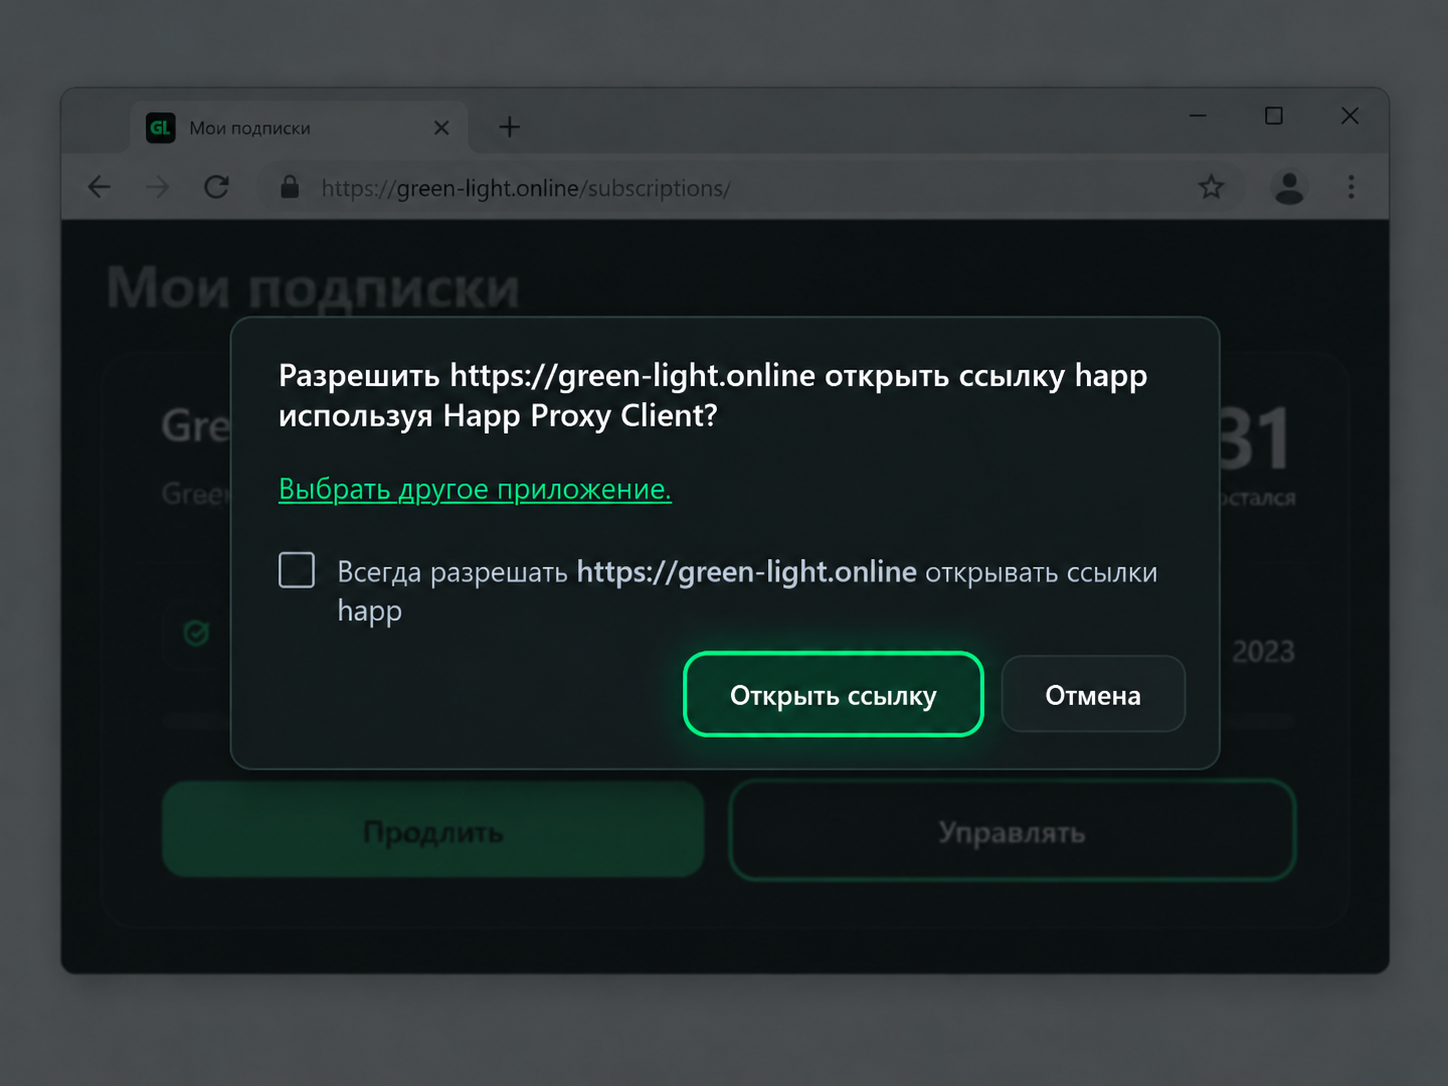The width and height of the screenshot is (1448, 1086).
Task: Enable 'Всегда разрешать' checkbox
Action: pyautogui.click(x=297, y=570)
